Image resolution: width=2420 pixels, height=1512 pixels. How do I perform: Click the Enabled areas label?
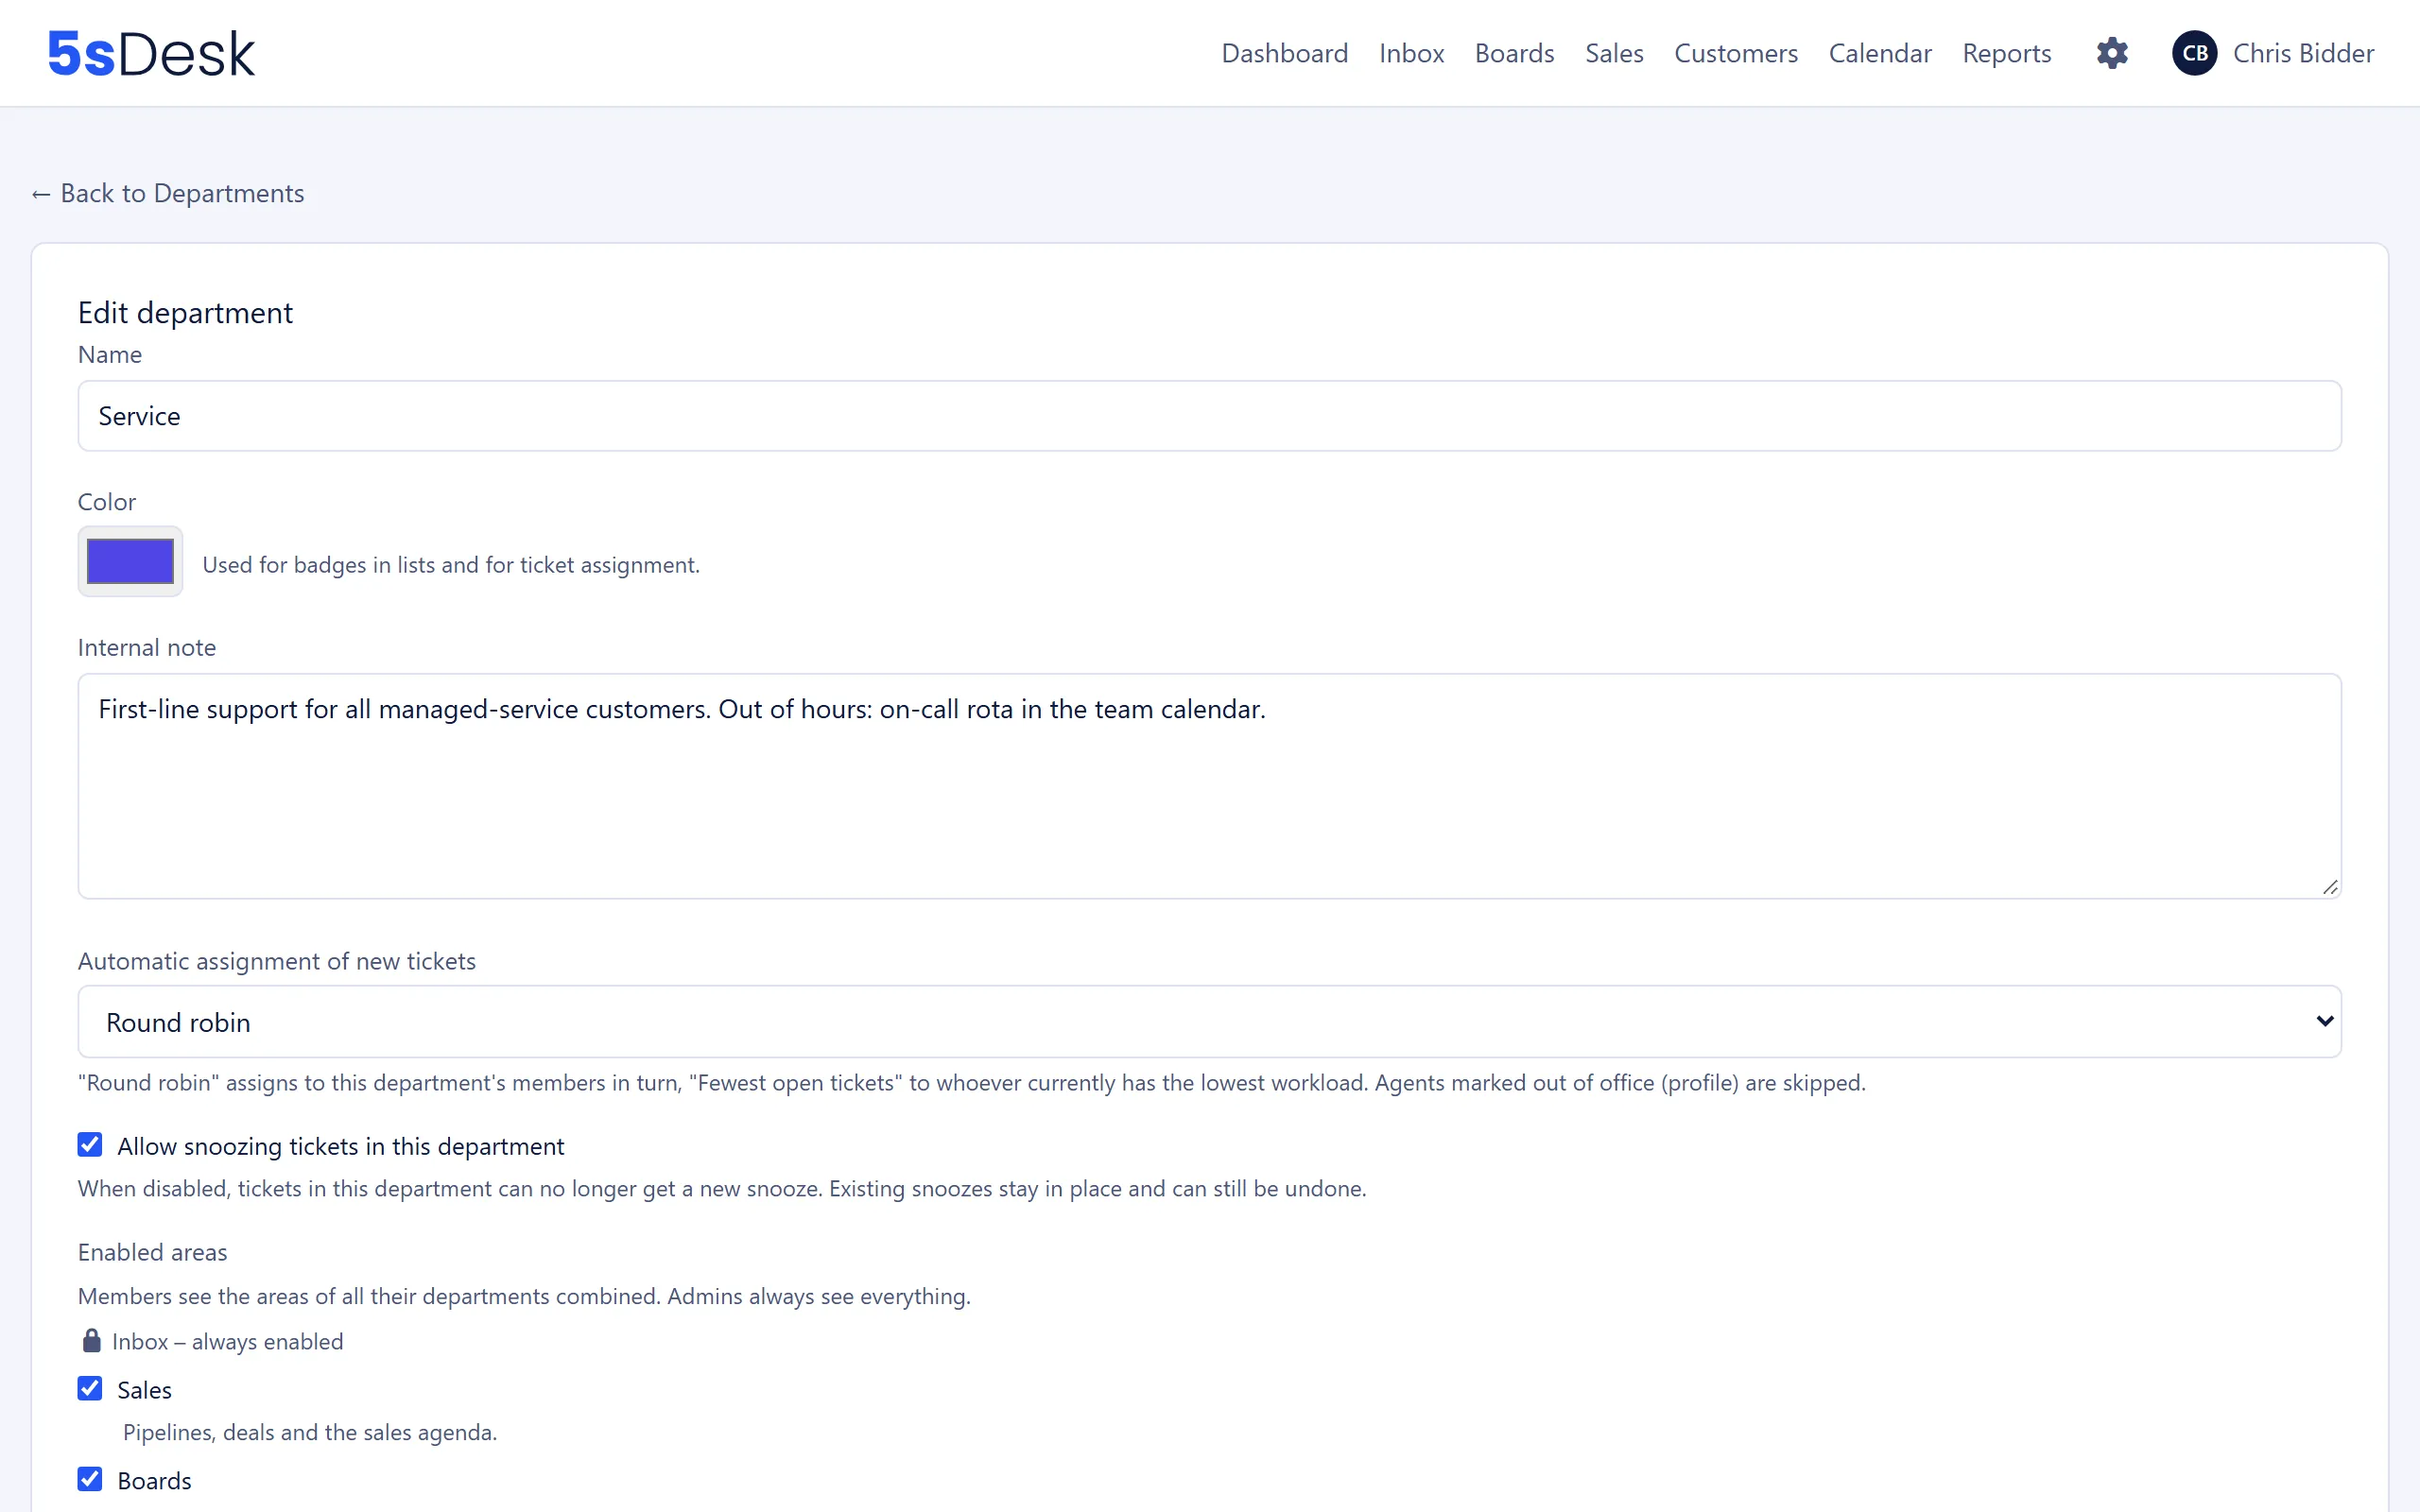[152, 1252]
